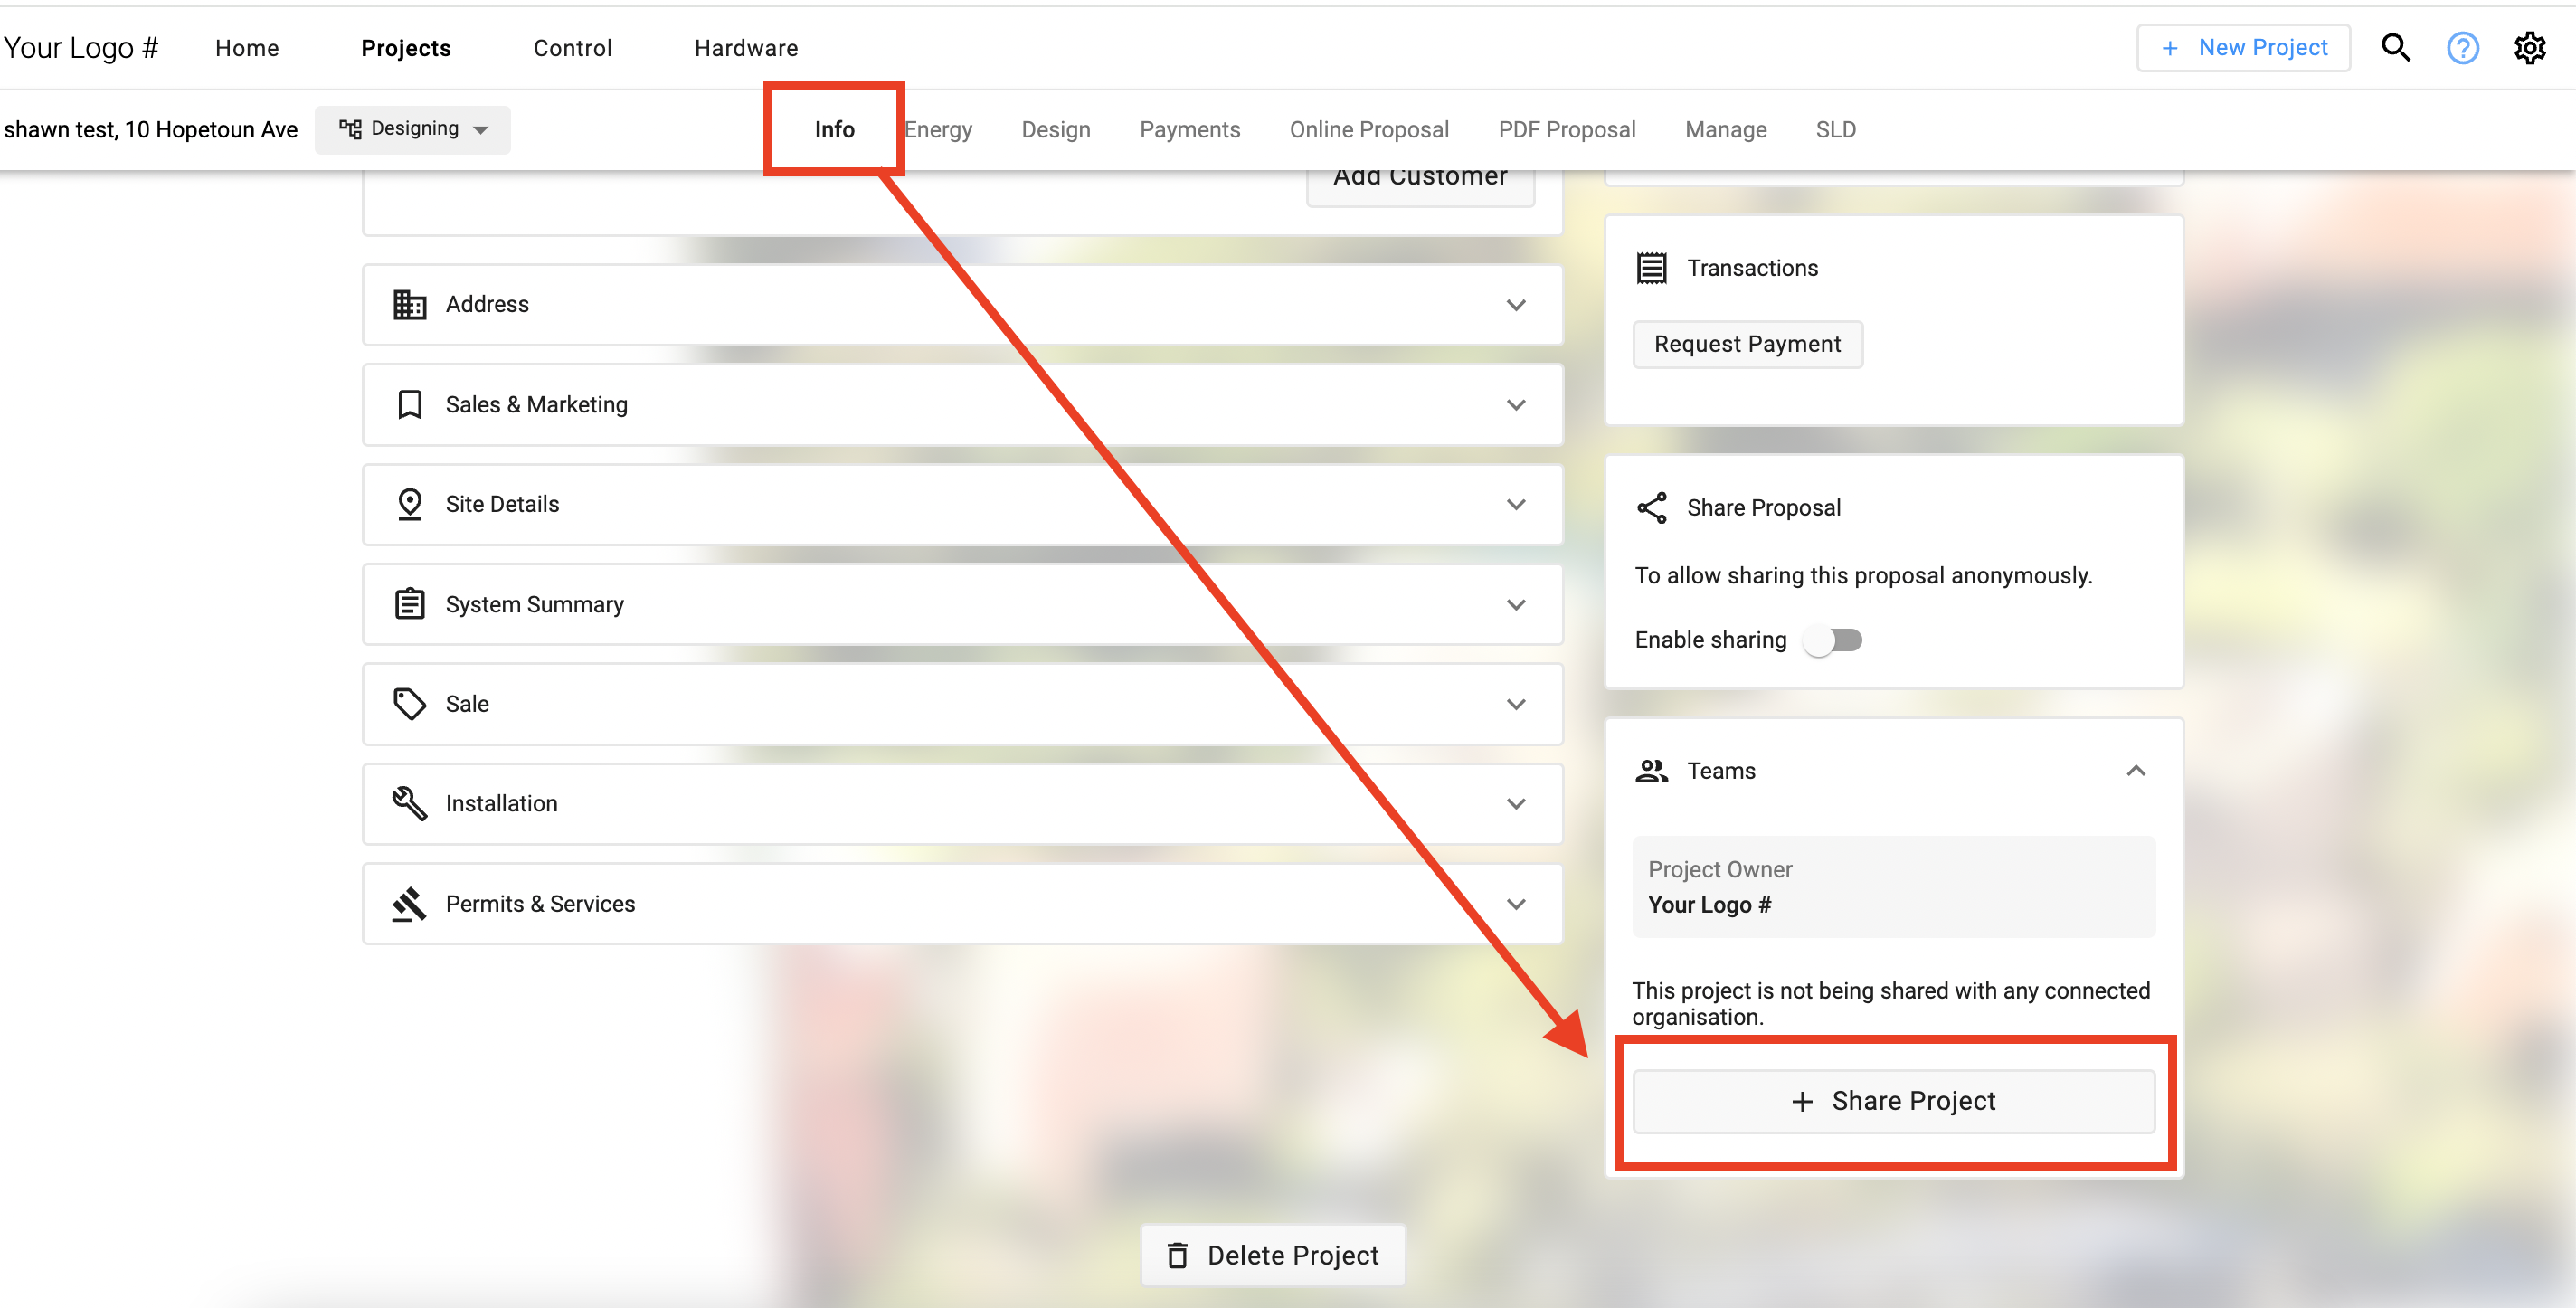
Task: Expand the Installation section chevron
Action: [x=1516, y=804]
